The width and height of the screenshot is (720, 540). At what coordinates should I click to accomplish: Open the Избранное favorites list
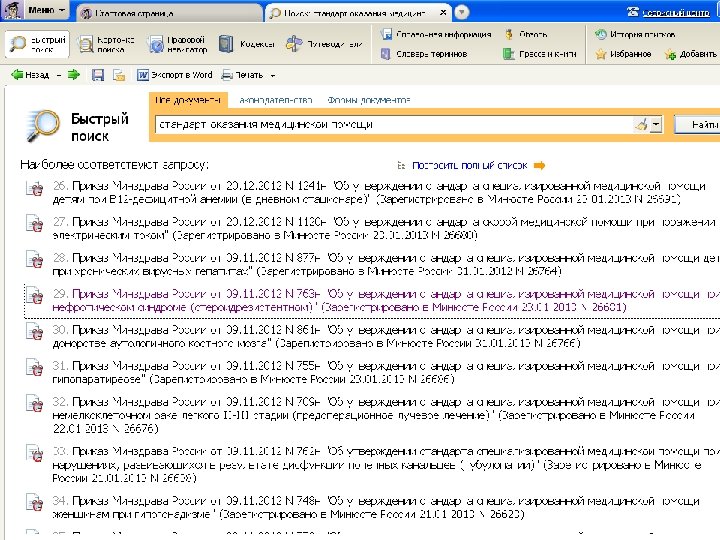pos(623,54)
